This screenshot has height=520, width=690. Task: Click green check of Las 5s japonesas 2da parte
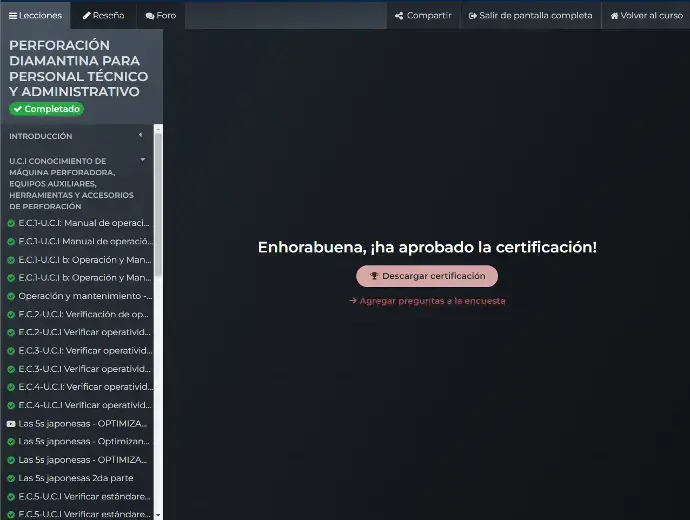11,478
